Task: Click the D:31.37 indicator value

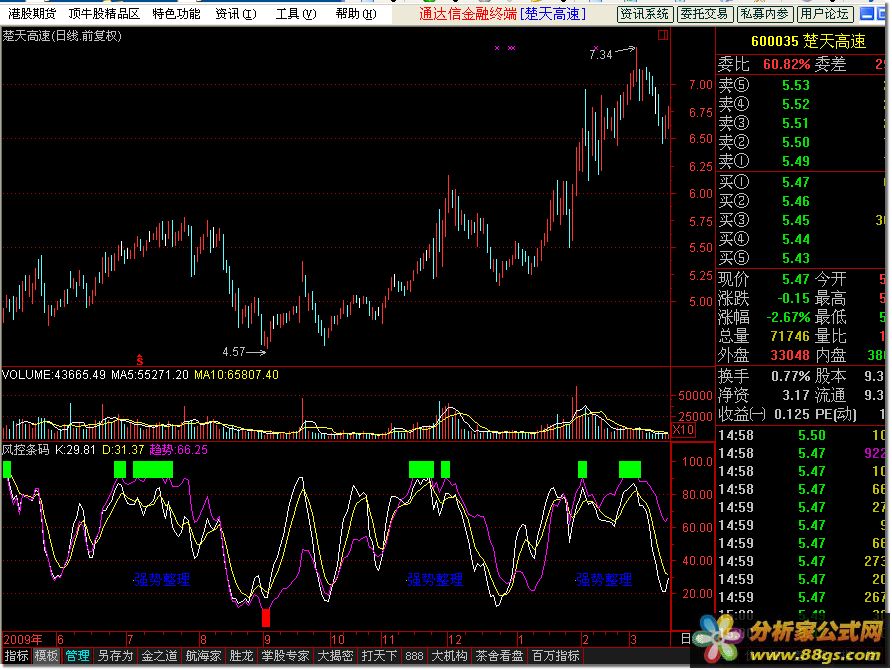Action: point(123,449)
